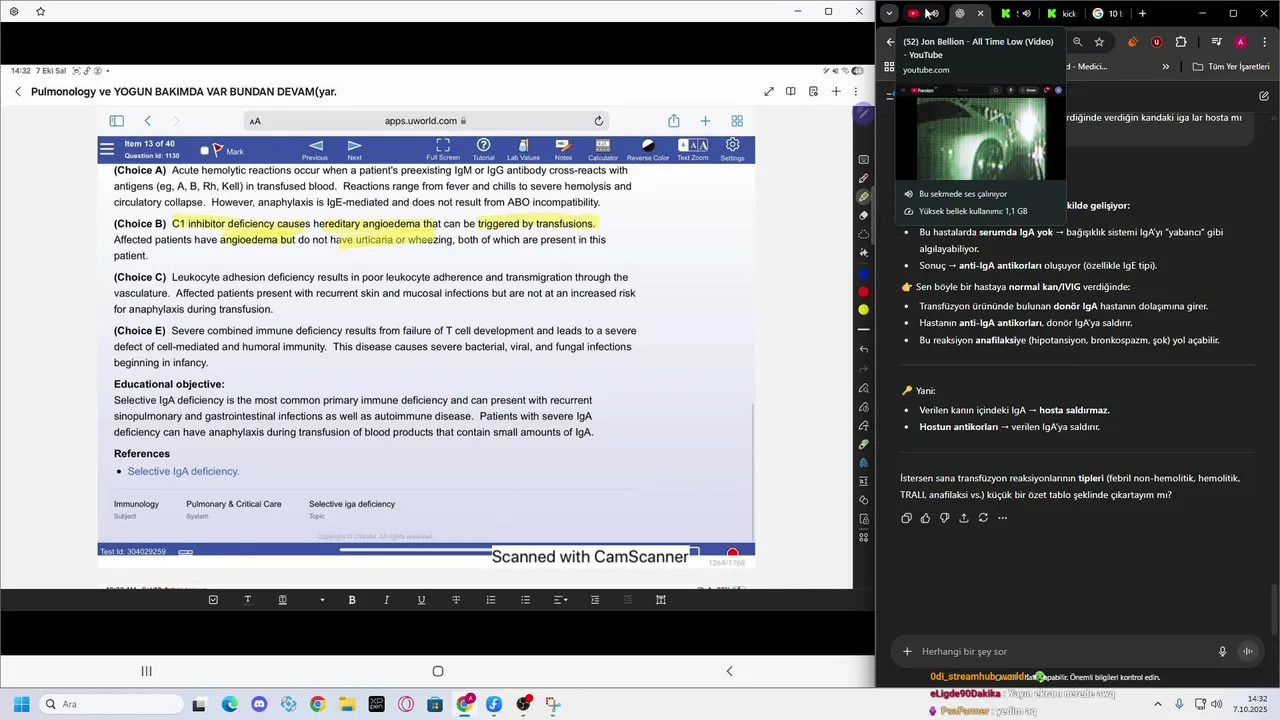Pick the red pen color
Screen dimensions: 1280x720
coord(864,291)
